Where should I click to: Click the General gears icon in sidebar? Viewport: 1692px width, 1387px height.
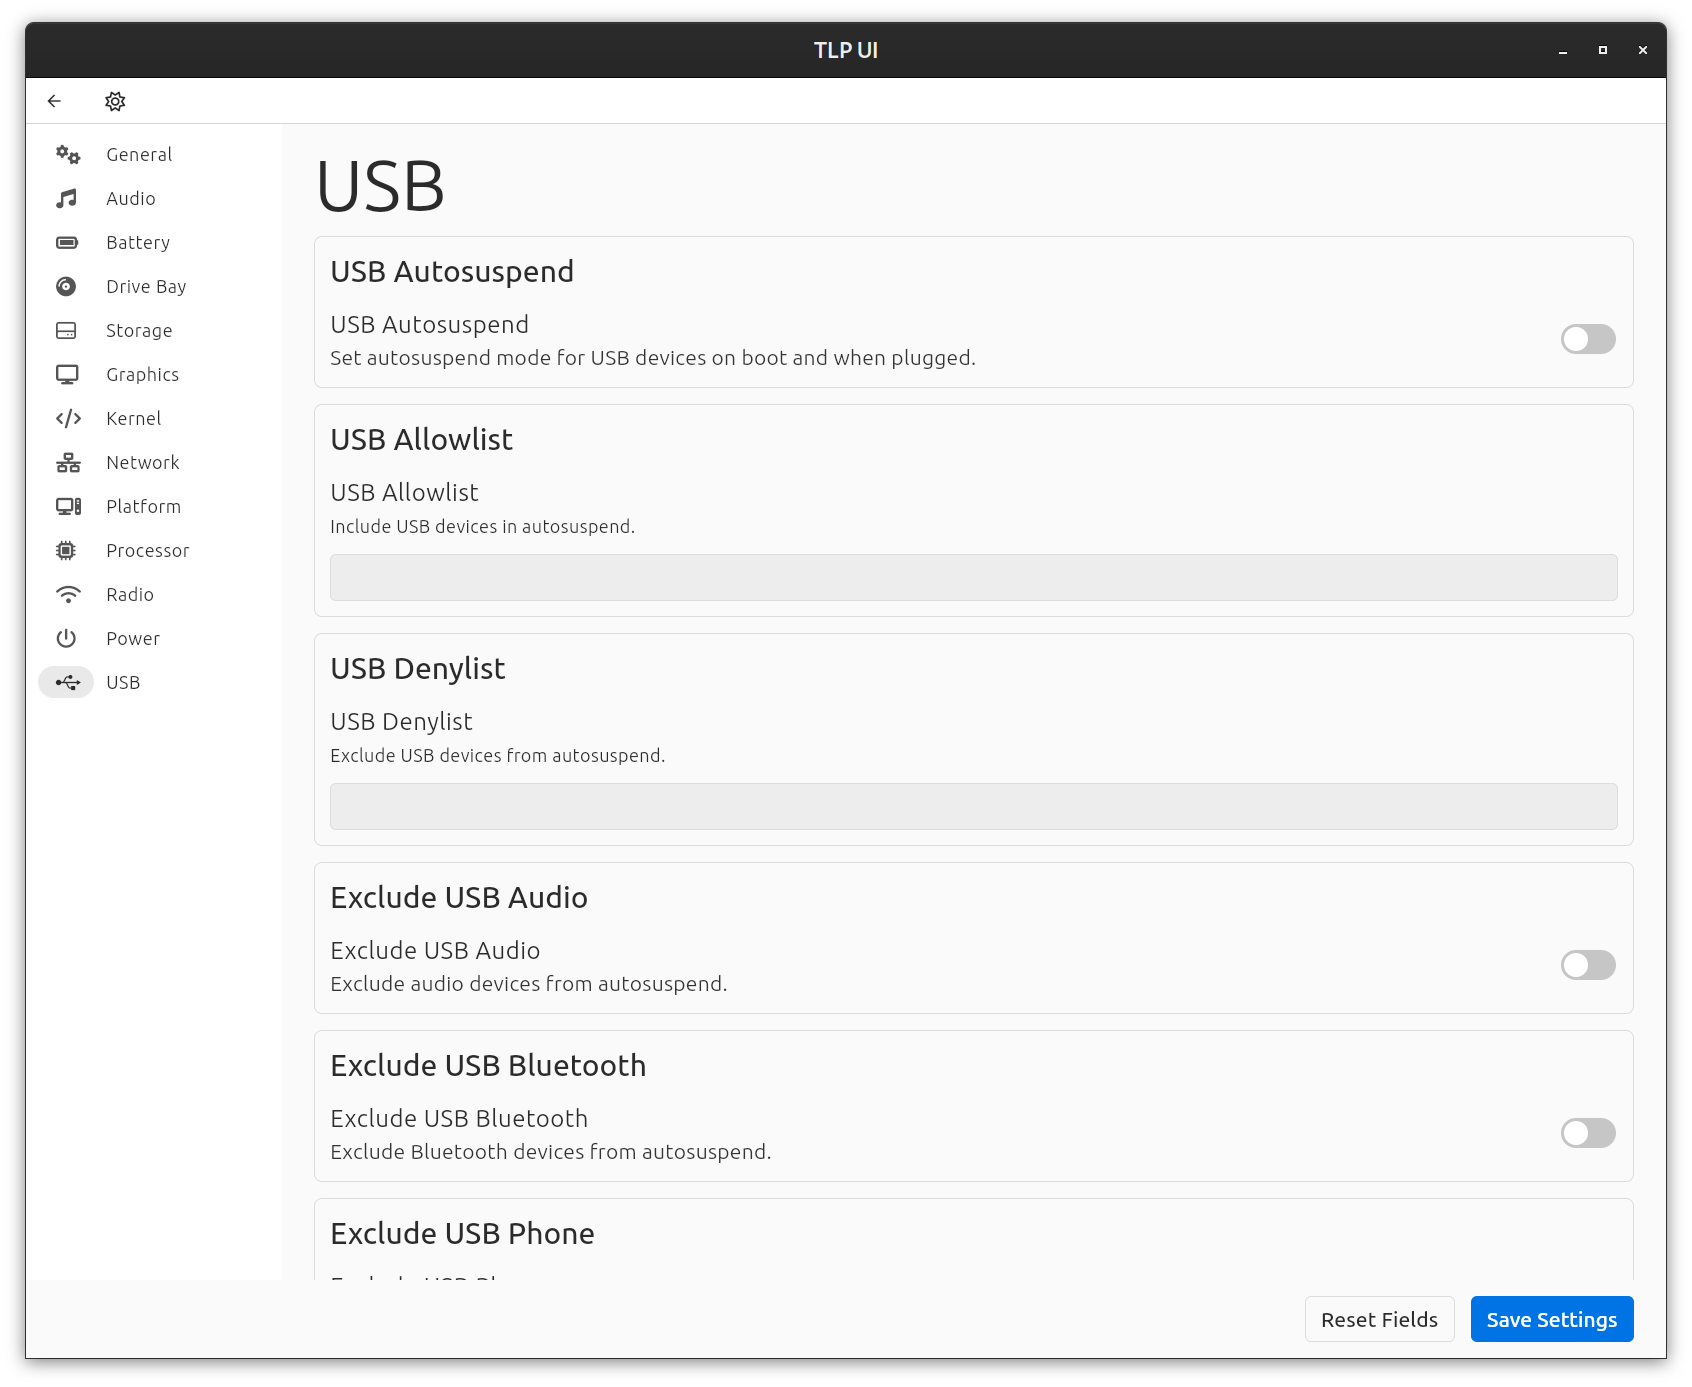point(67,154)
